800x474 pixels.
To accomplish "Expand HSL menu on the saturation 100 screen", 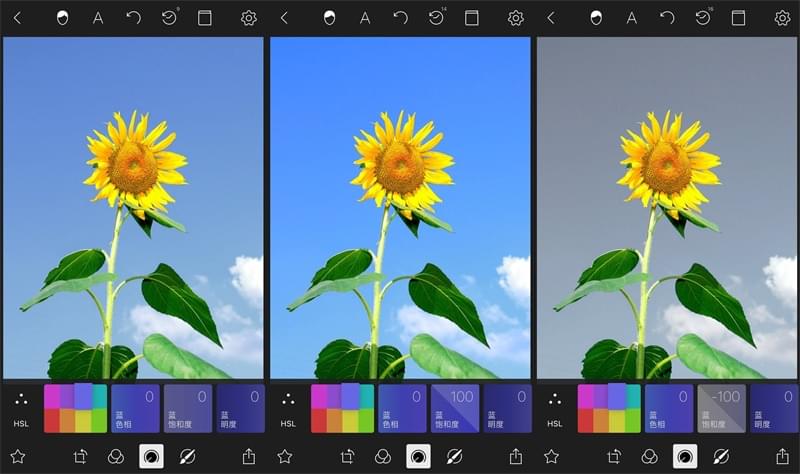I will pyautogui.click(x=288, y=408).
